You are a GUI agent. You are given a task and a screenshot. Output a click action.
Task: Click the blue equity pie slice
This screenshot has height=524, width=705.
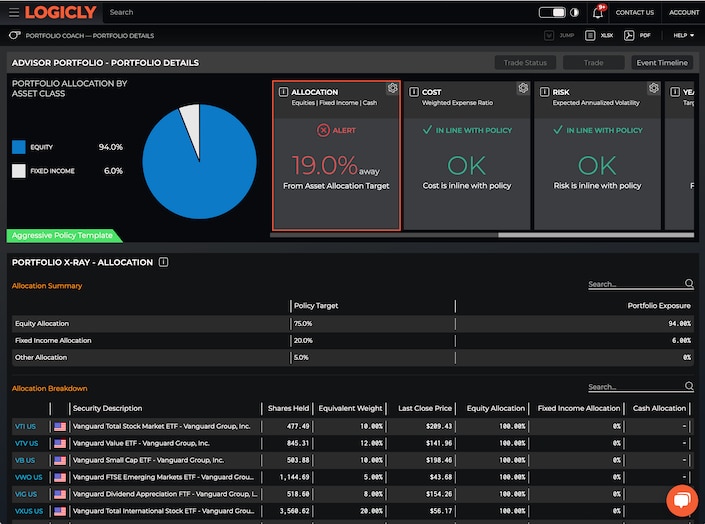pos(198,180)
